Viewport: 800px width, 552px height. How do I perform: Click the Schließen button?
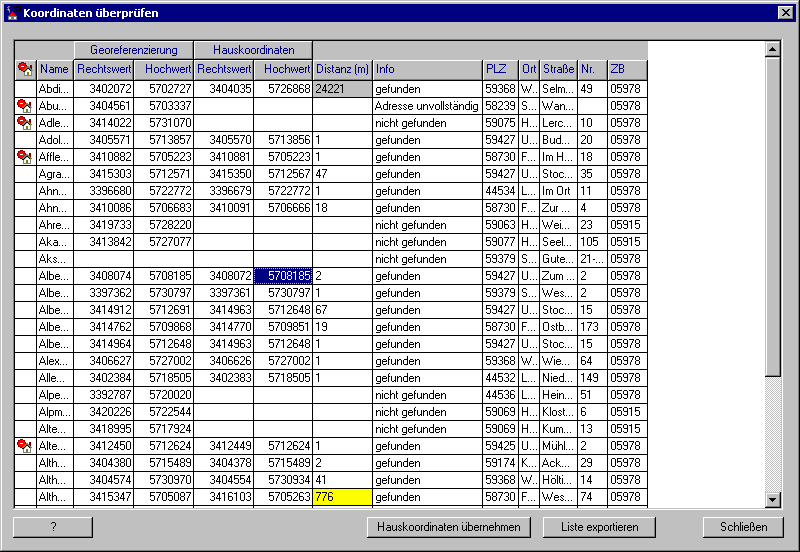[743, 527]
